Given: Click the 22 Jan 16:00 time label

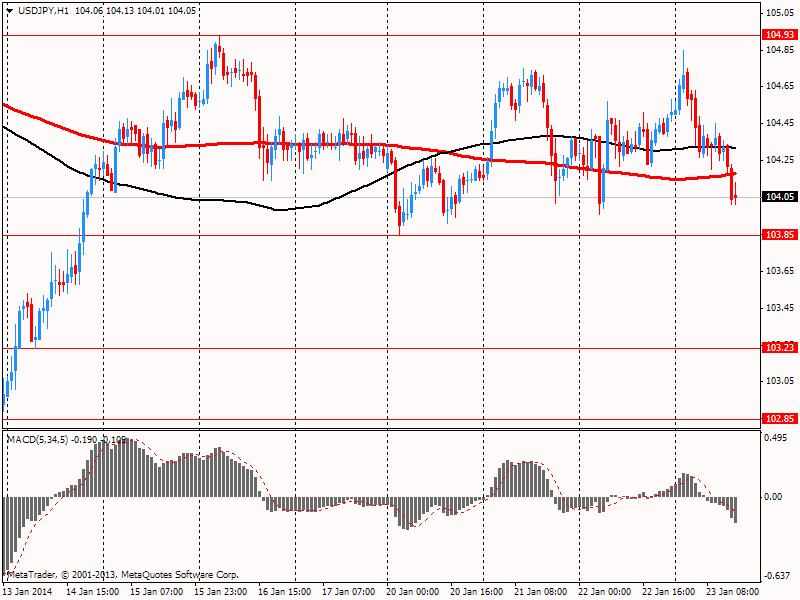Looking at the screenshot, I should click(x=669, y=592).
